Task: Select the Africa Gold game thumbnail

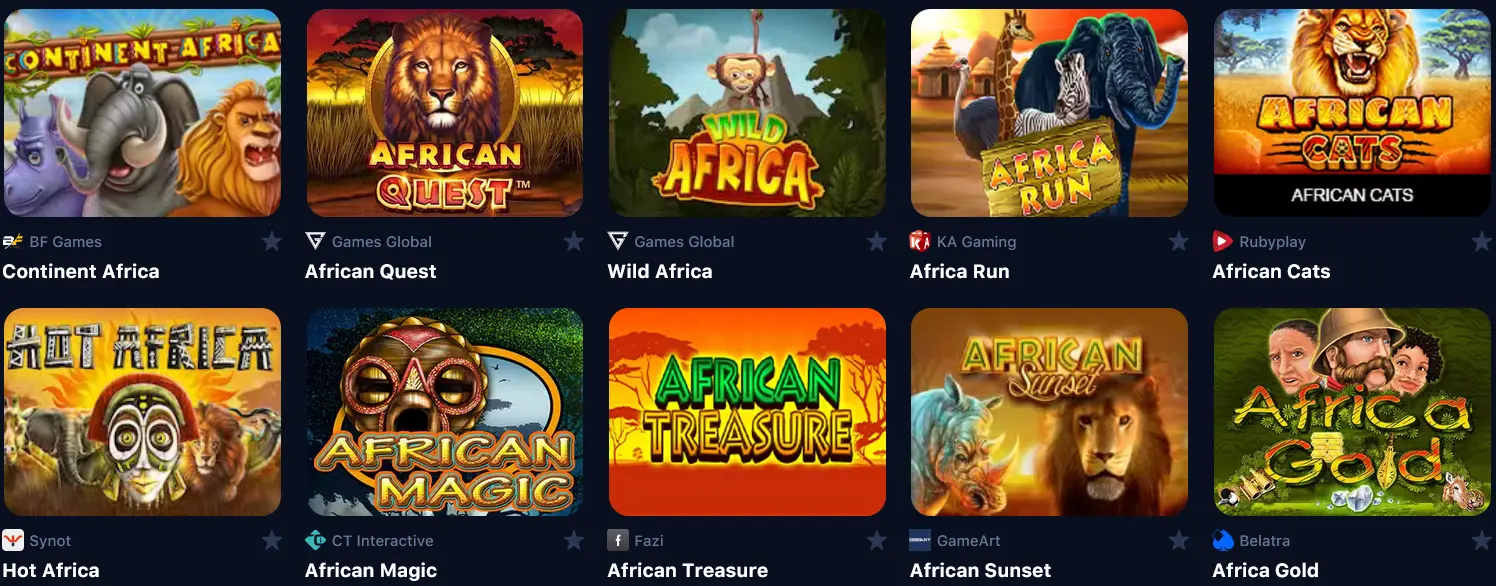Action: (1352, 412)
